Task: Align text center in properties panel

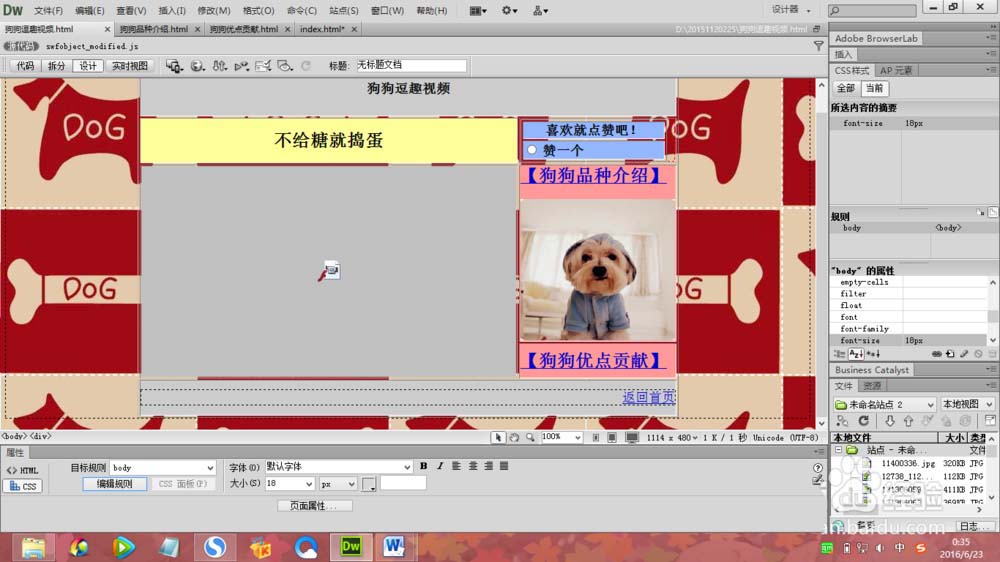Action: point(473,466)
